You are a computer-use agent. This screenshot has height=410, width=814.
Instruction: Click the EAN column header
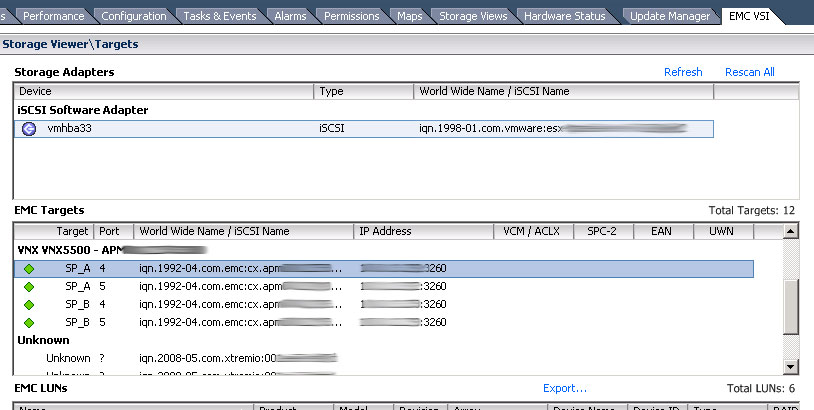coord(663,231)
